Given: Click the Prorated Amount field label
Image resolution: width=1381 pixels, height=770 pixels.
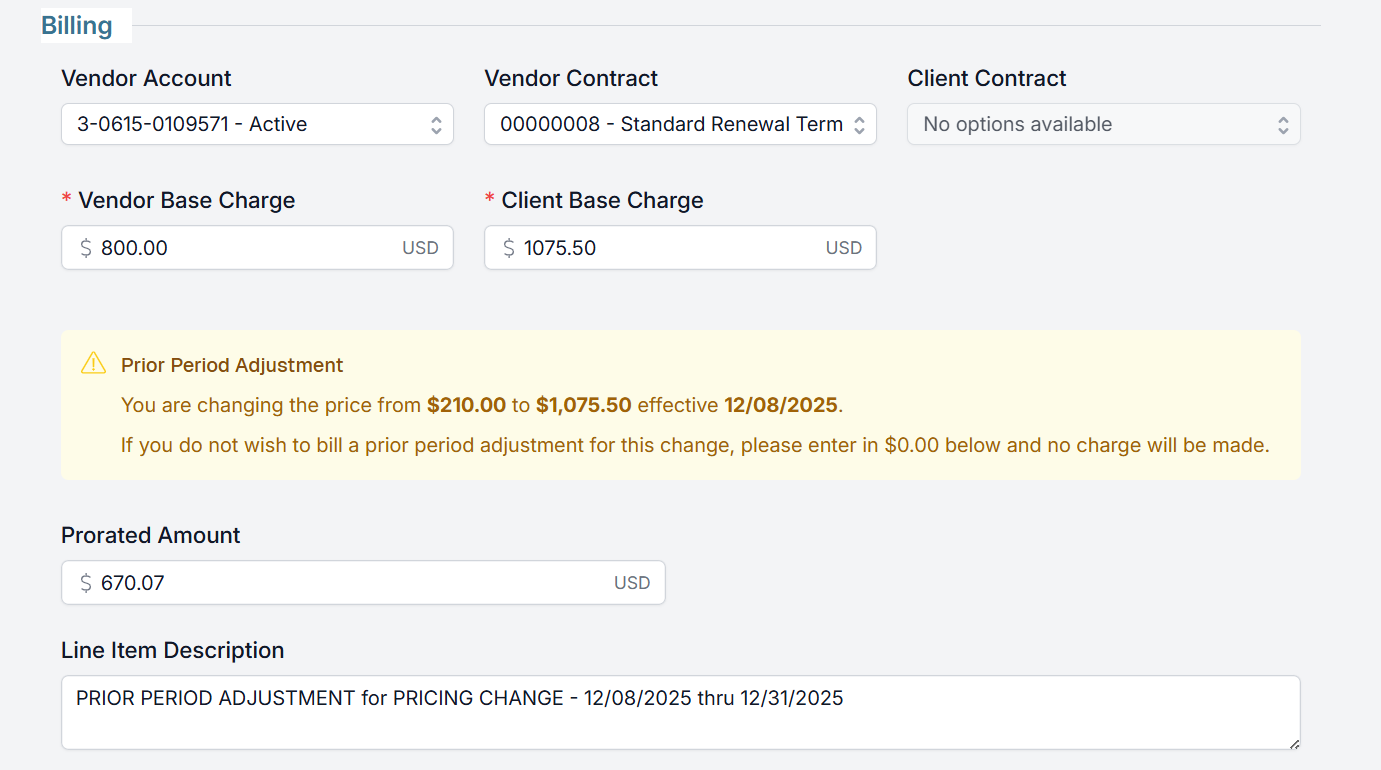Looking at the screenshot, I should pyautogui.click(x=151, y=535).
